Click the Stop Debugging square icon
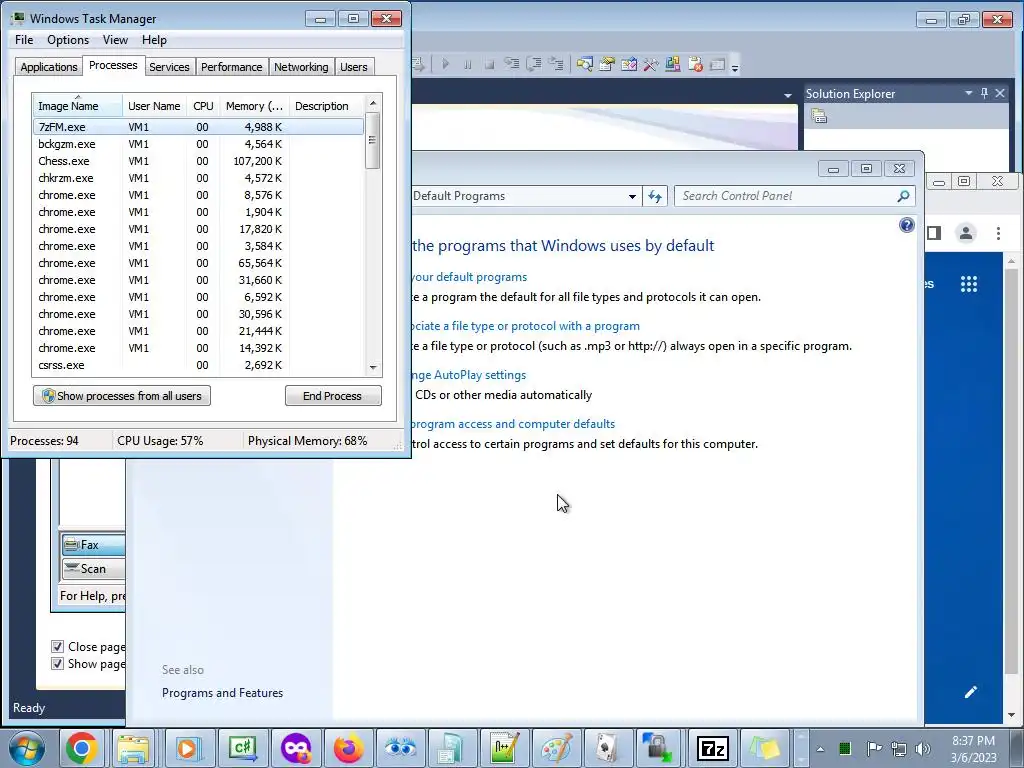The height and width of the screenshot is (768, 1024). 489,64
